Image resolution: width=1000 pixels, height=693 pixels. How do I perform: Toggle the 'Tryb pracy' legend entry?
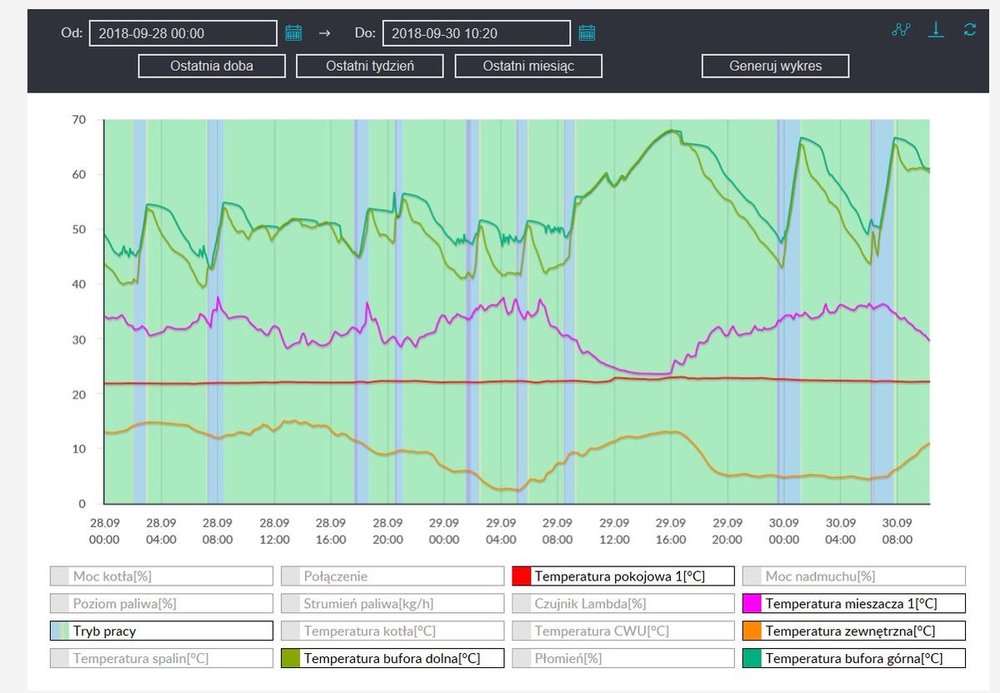[161, 631]
